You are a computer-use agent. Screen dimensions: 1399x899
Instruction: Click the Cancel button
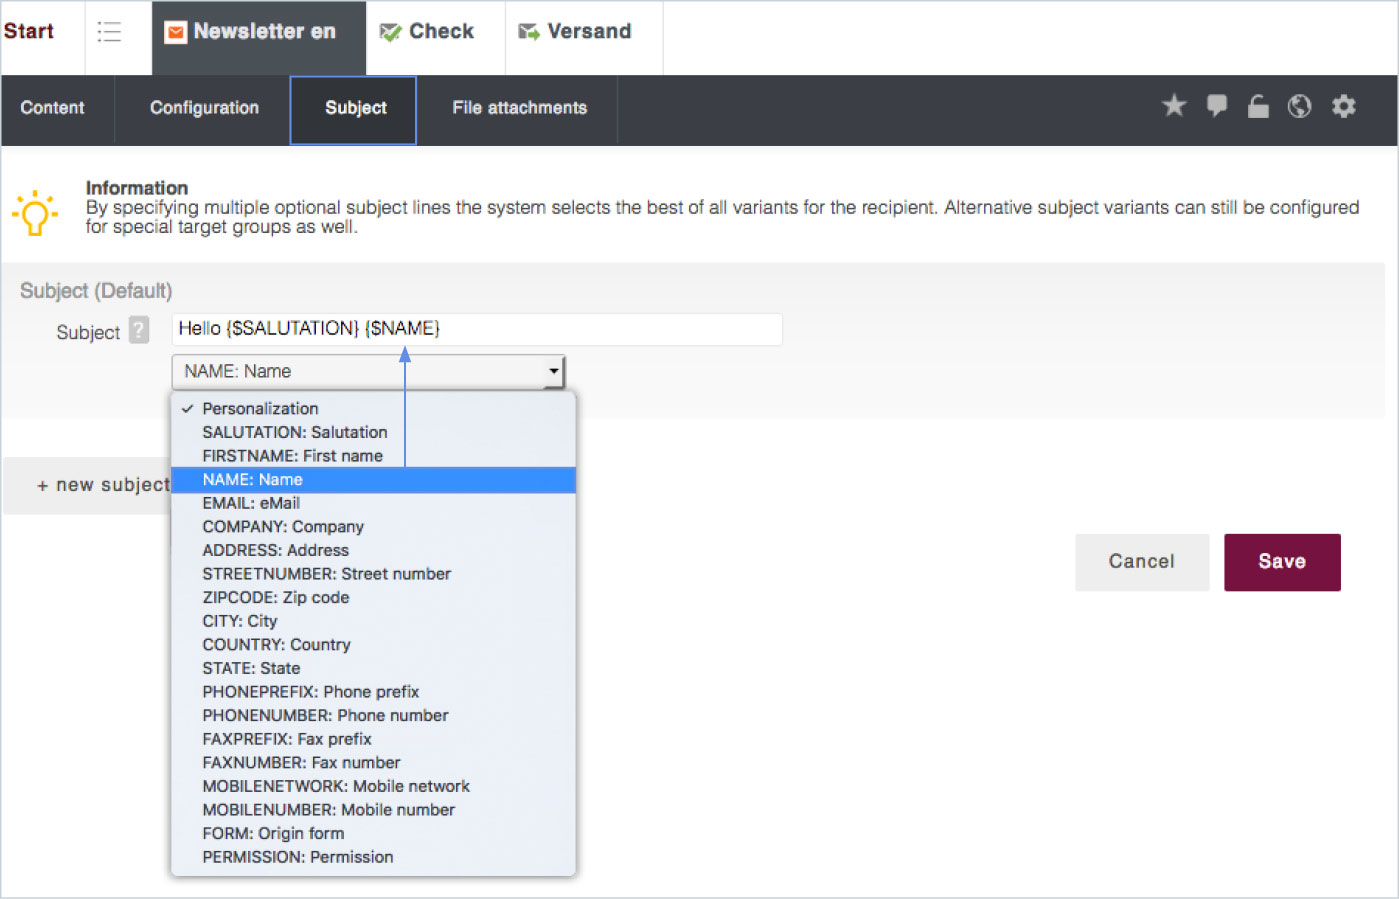(x=1141, y=562)
